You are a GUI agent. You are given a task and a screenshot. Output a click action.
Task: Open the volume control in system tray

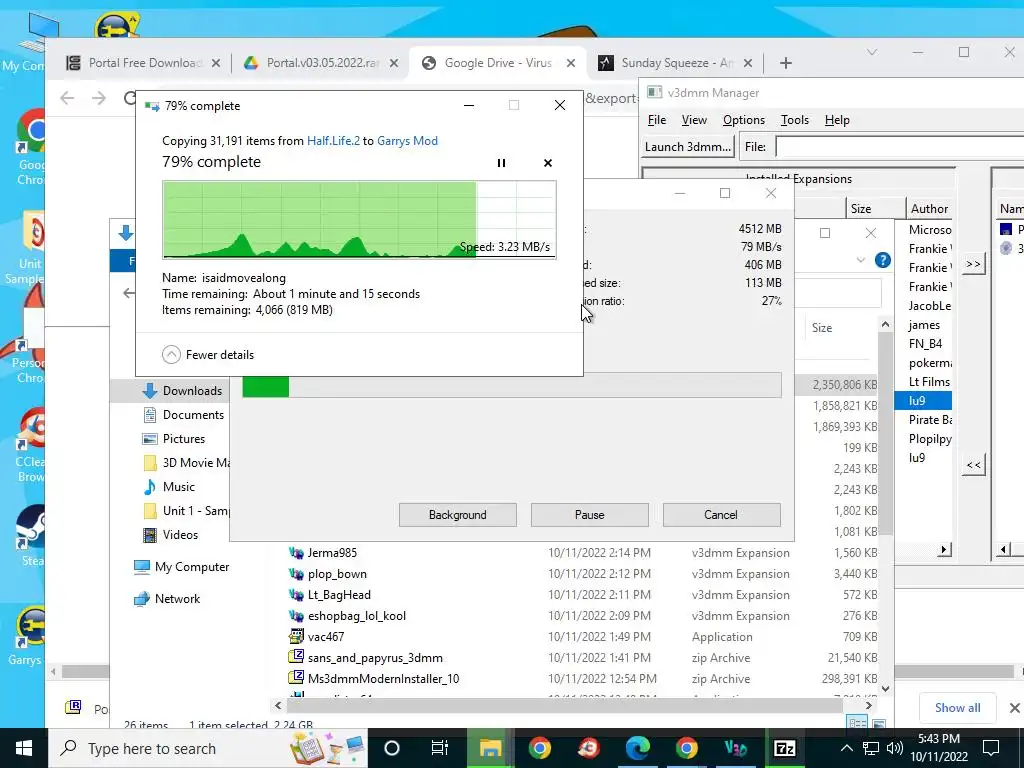tap(895, 748)
